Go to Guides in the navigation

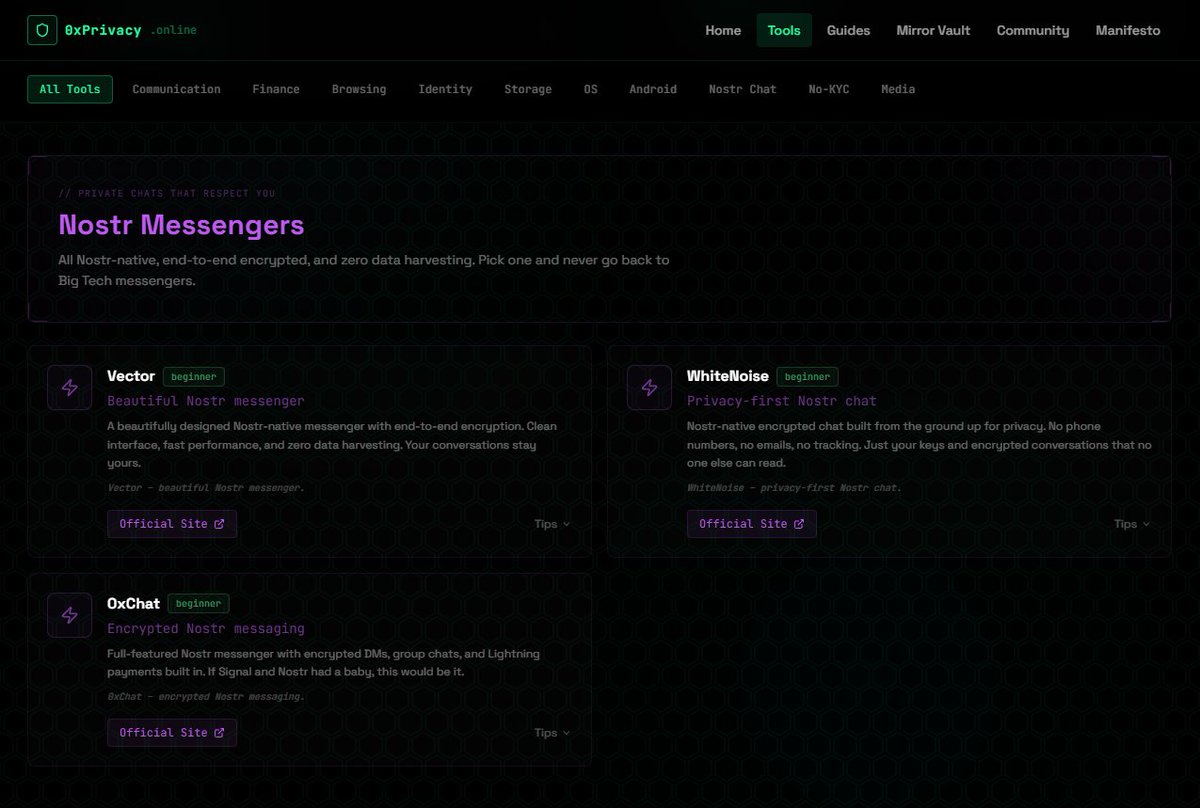(x=848, y=30)
